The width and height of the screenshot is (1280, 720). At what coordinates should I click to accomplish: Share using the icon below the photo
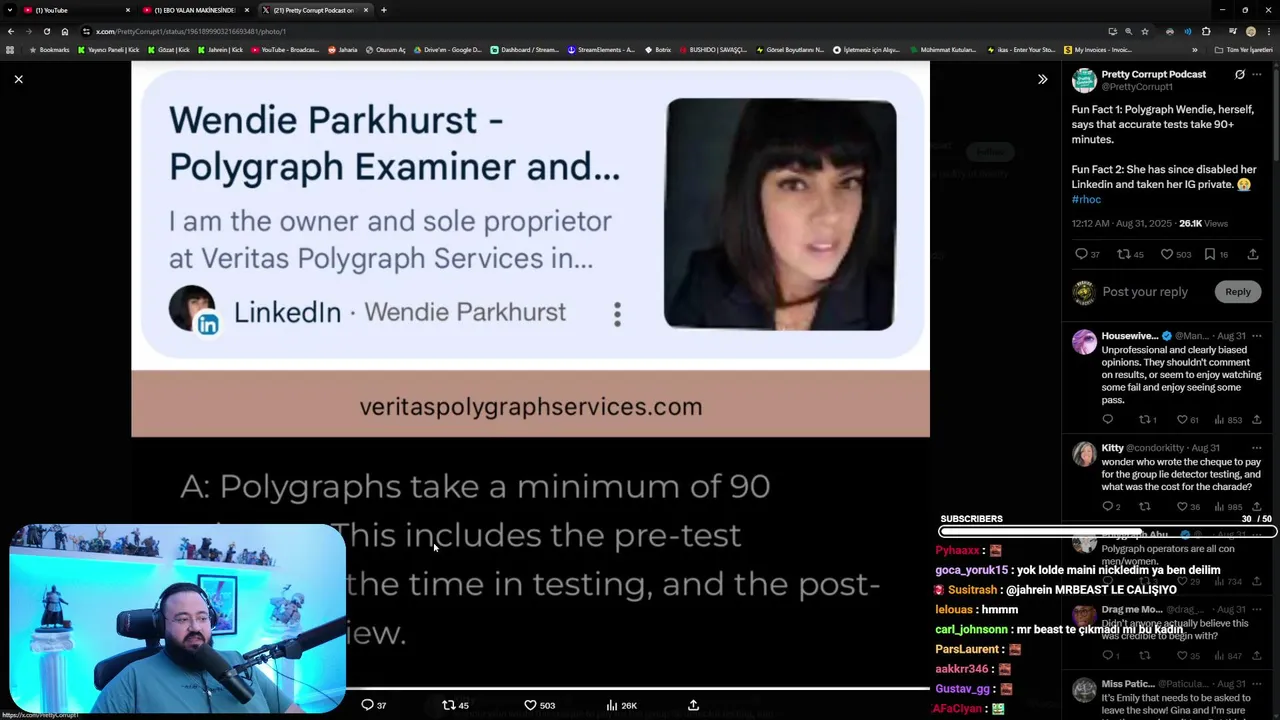click(x=693, y=705)
